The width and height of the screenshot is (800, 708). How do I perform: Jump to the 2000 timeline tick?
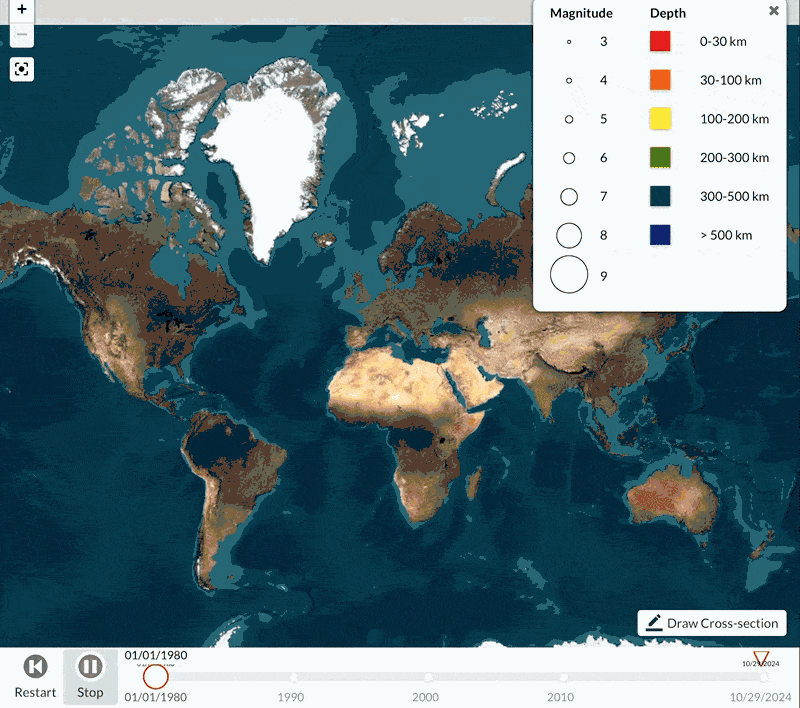(427, 678)
